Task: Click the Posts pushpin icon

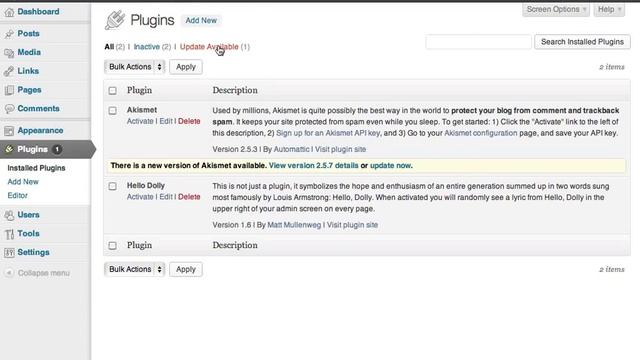Action: pos(9,34)
